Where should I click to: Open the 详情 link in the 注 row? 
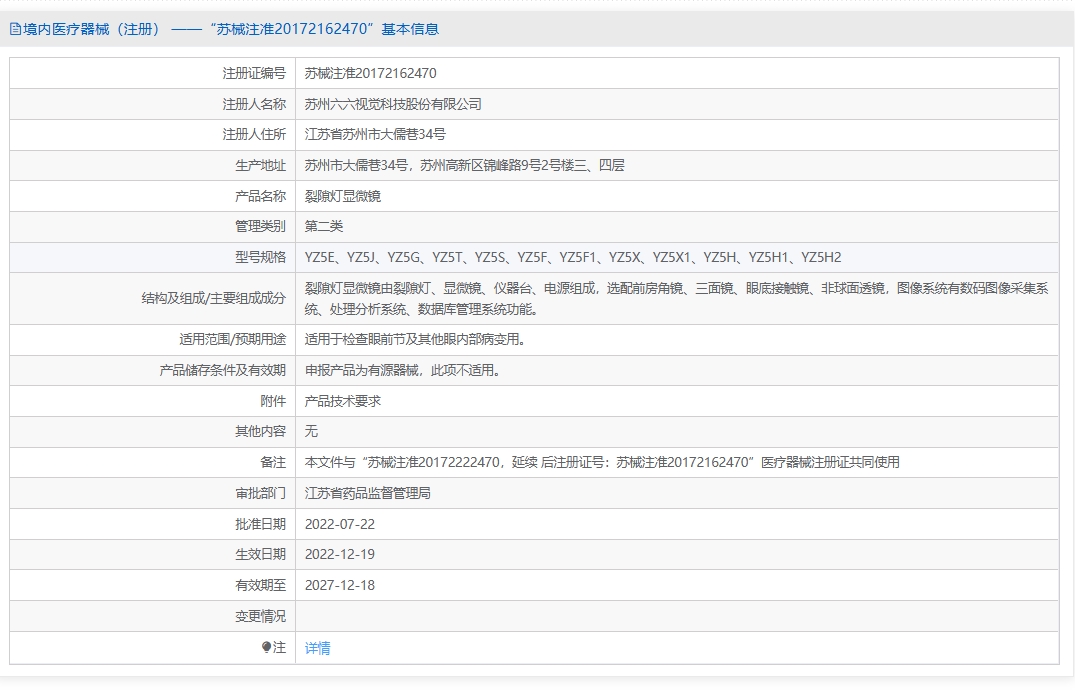coord(317,647)
